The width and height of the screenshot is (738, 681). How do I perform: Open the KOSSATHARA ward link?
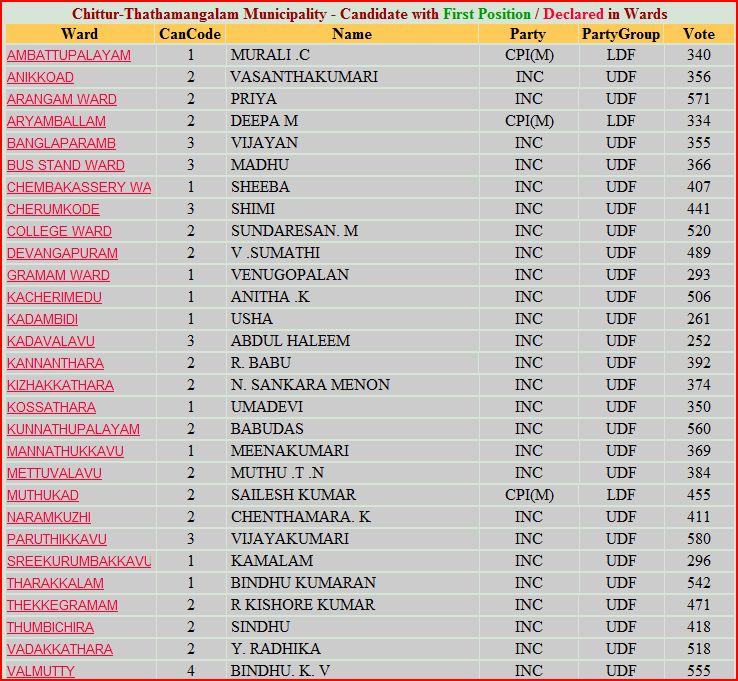(51, 407)
